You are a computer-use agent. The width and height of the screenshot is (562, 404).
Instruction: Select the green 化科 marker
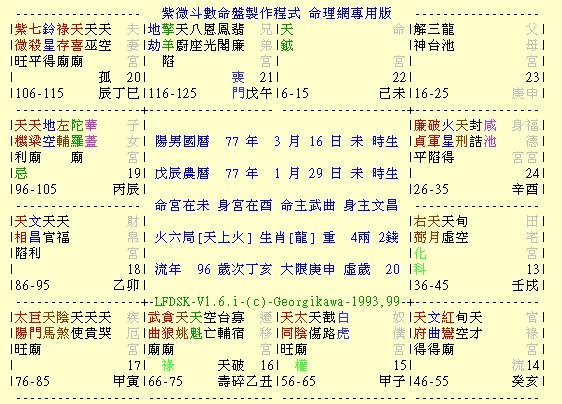[x=420, y=261]
